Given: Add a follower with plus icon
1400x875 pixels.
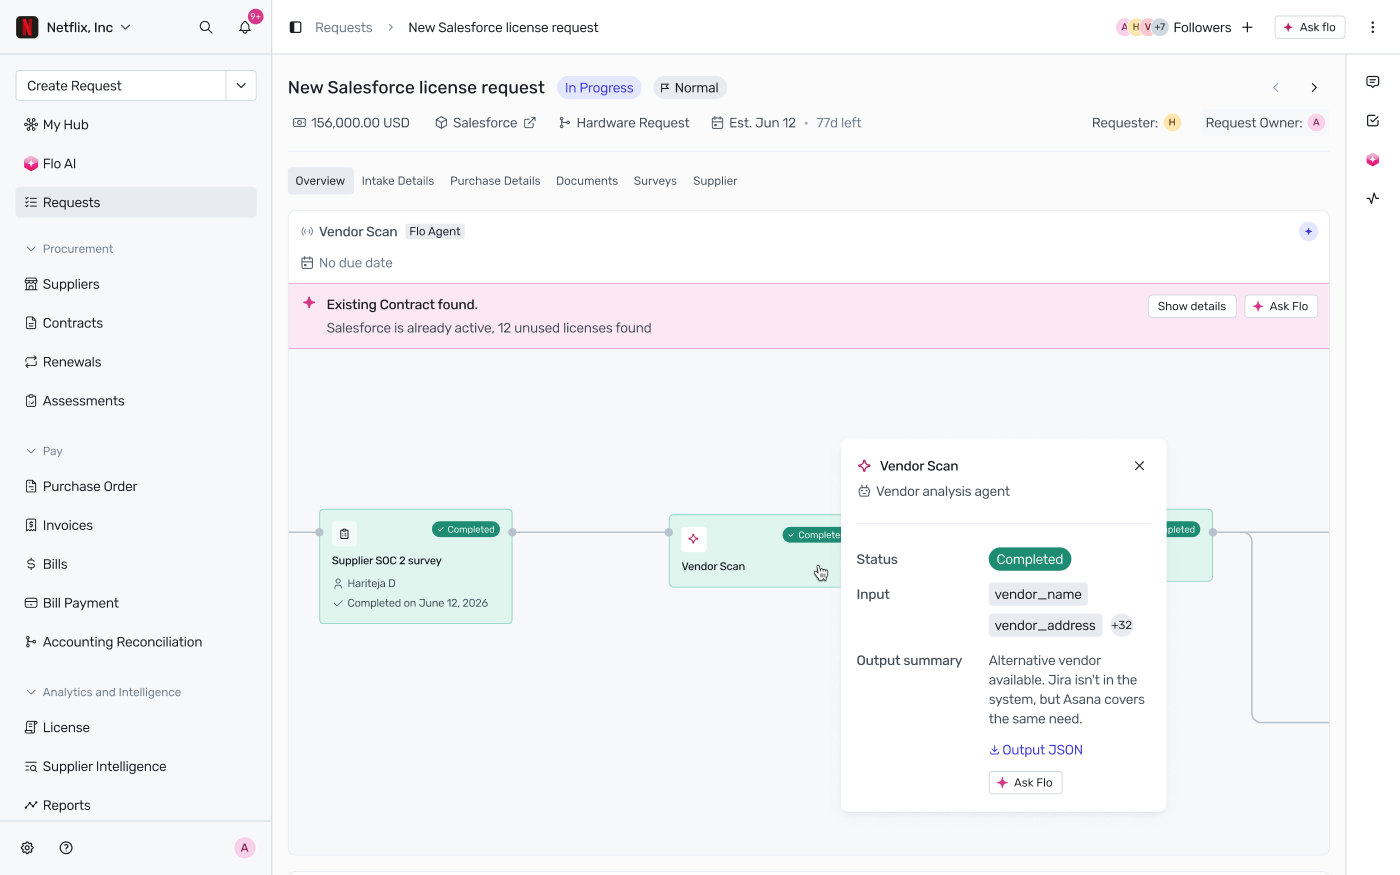Looking at the screenshot, I should (x=1247, y=27).
